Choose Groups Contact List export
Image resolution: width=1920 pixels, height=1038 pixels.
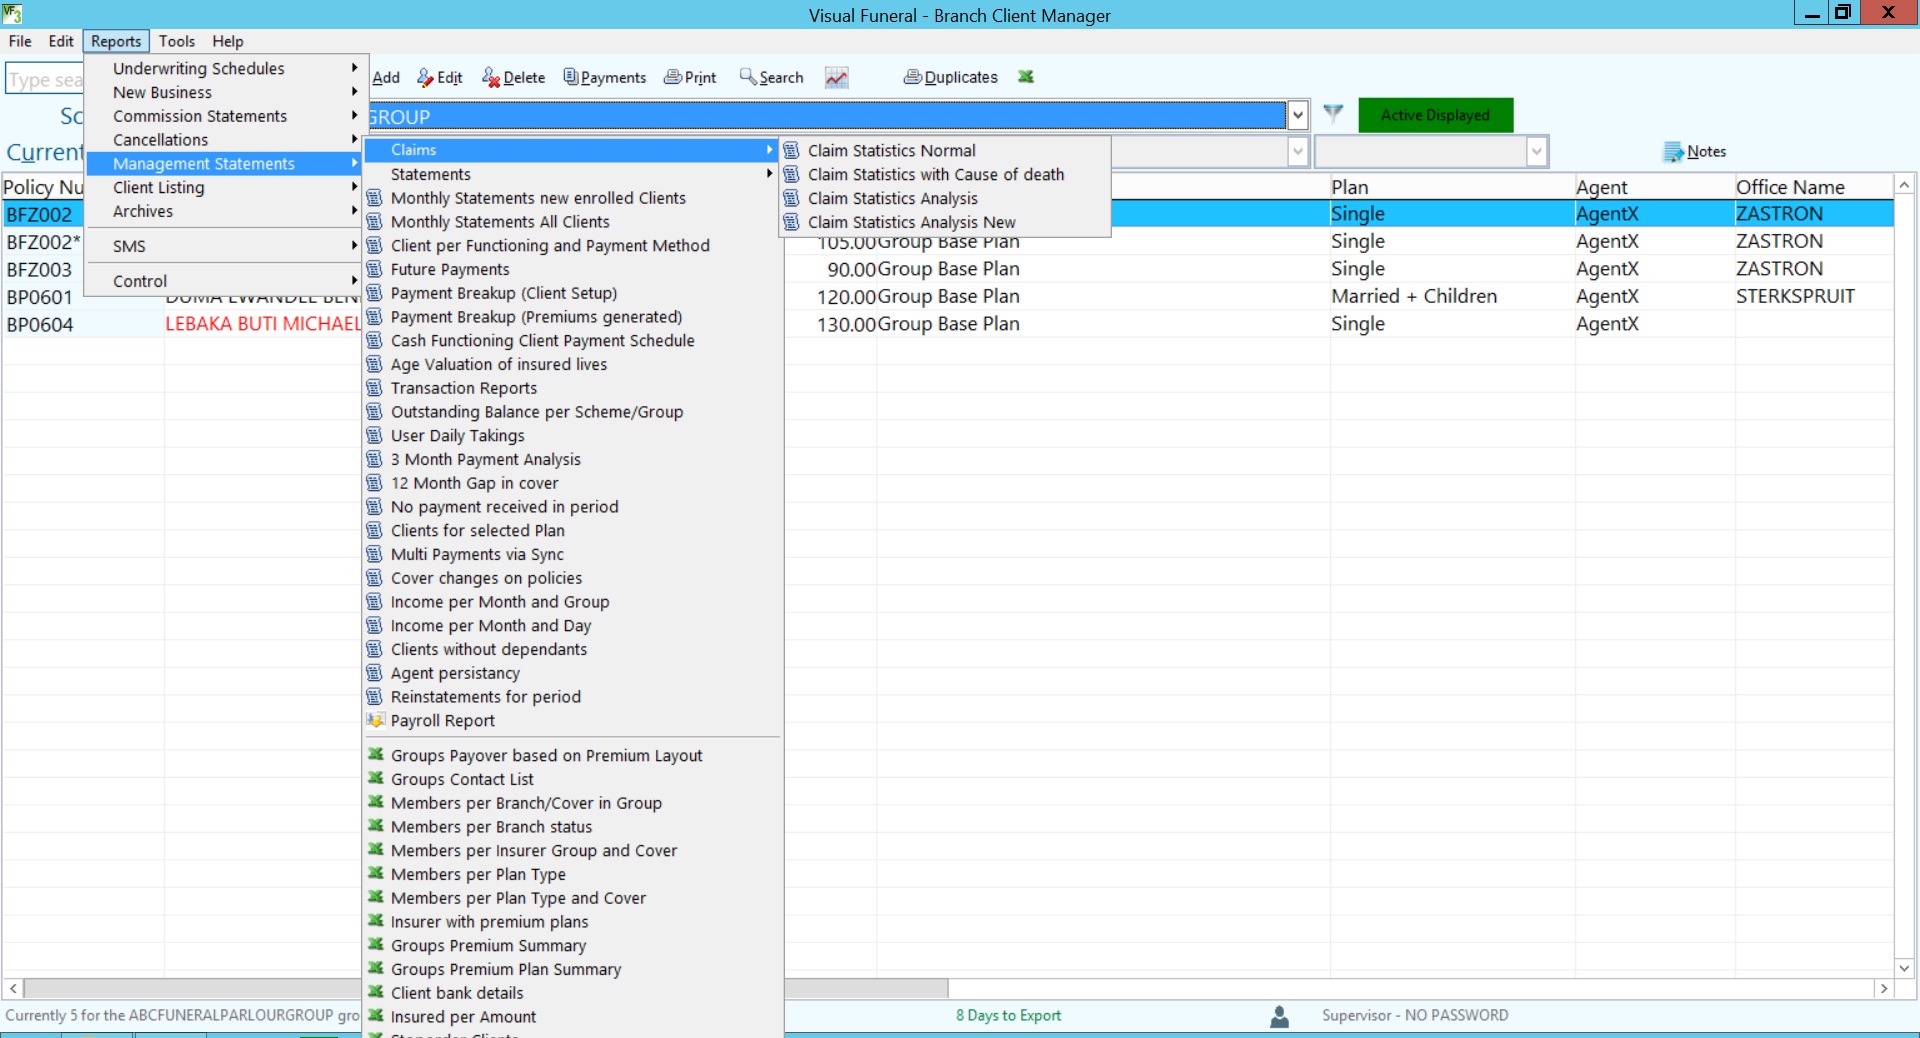coord(461,779)
